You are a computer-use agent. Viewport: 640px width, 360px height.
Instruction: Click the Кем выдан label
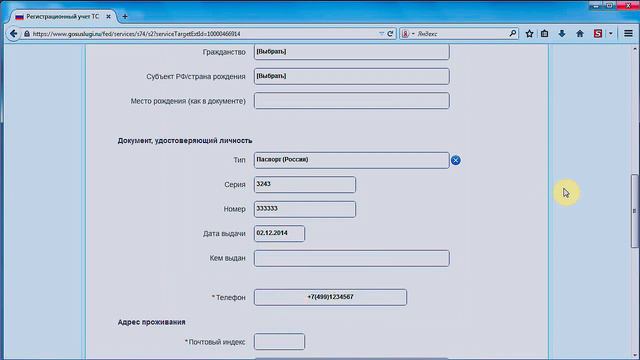coord(227,258)
